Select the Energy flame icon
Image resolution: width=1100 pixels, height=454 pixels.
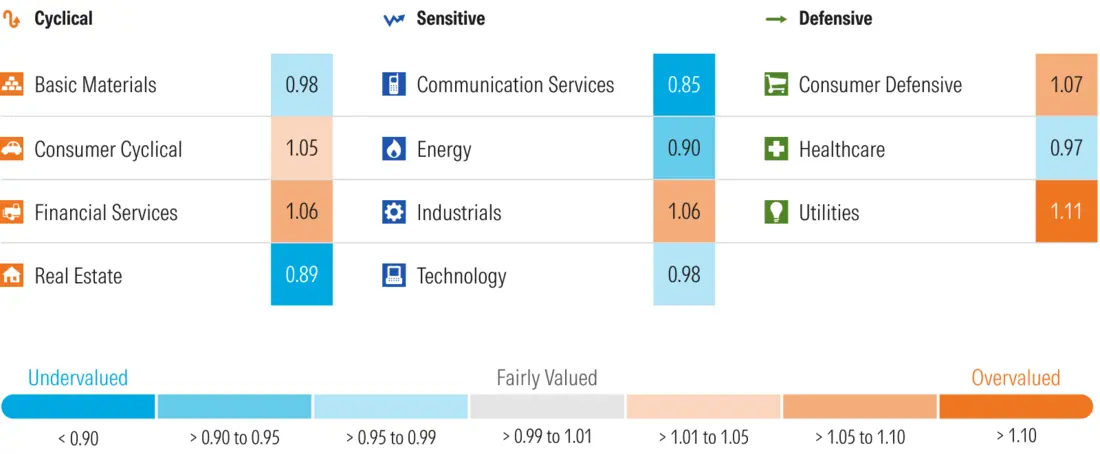coord(394,149)
